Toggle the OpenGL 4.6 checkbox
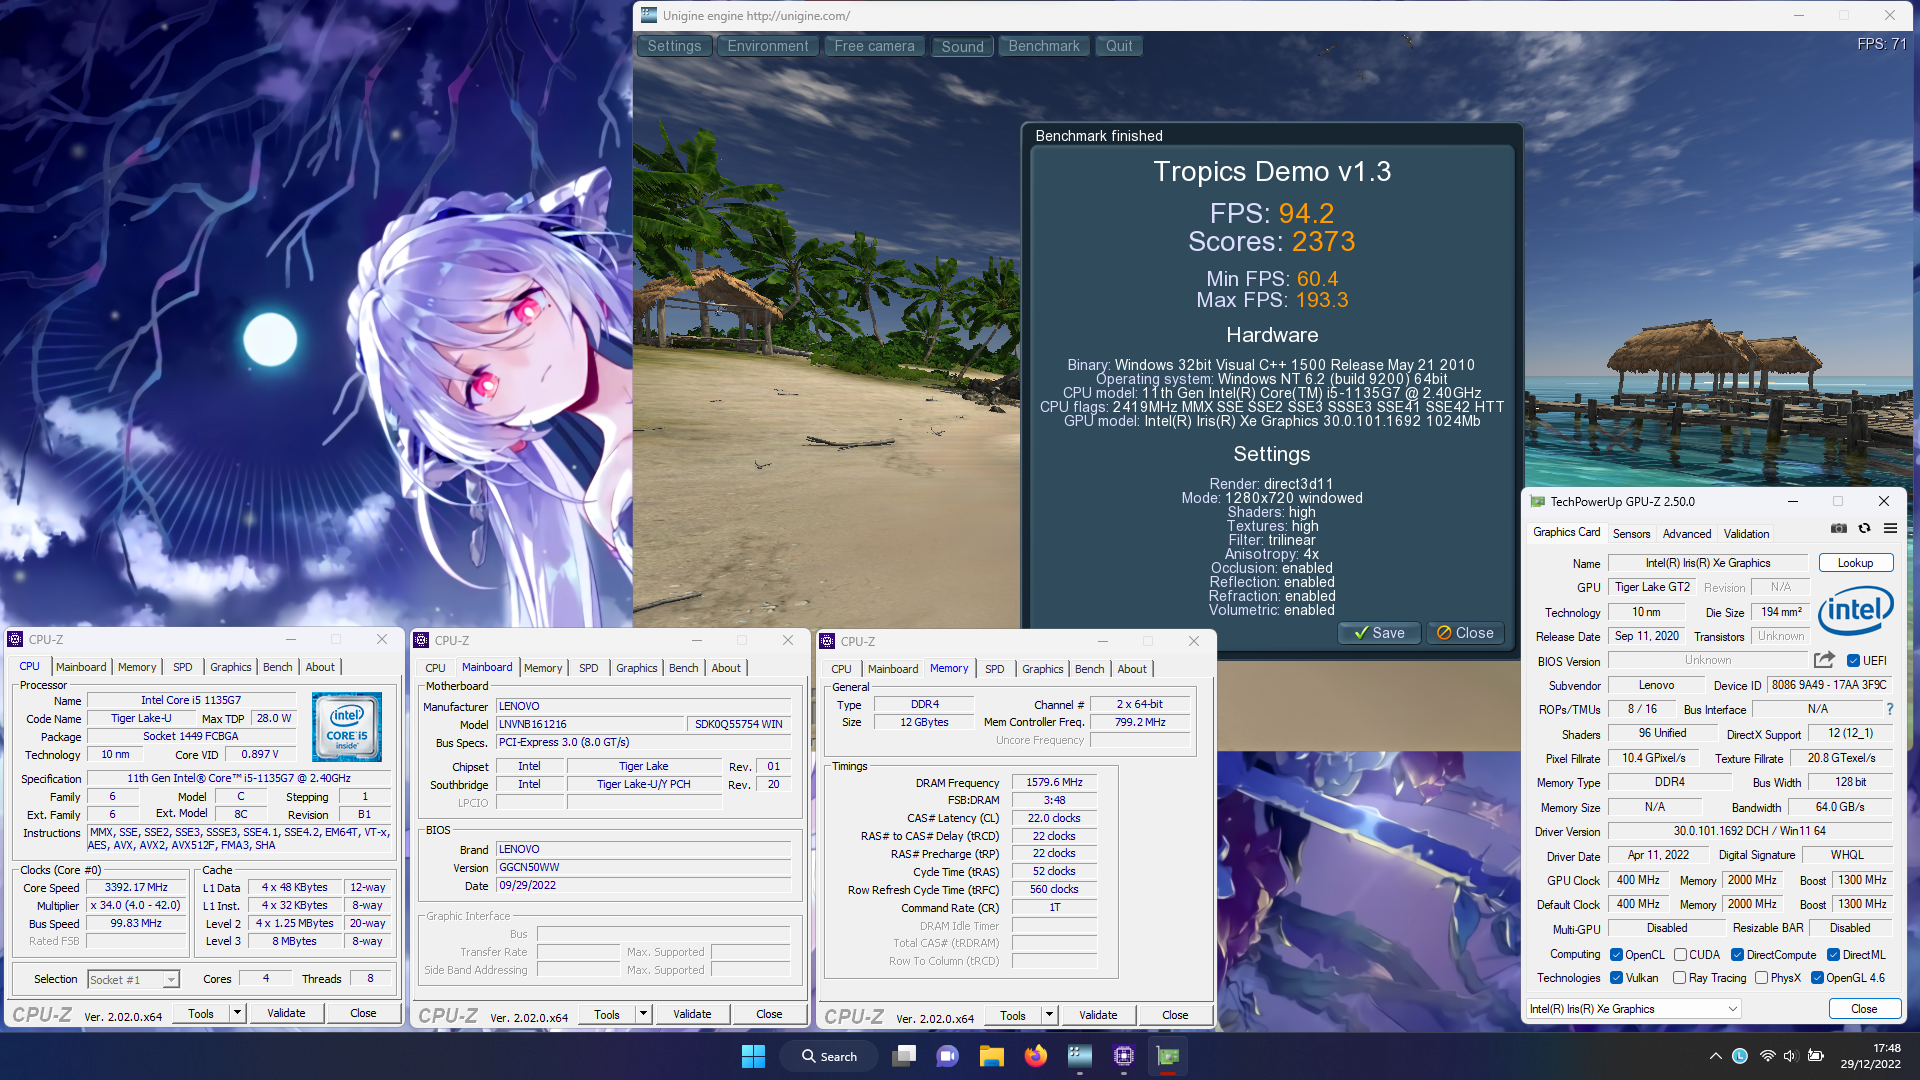This screenshot has height=1080, width=1920. point(1817,977)
